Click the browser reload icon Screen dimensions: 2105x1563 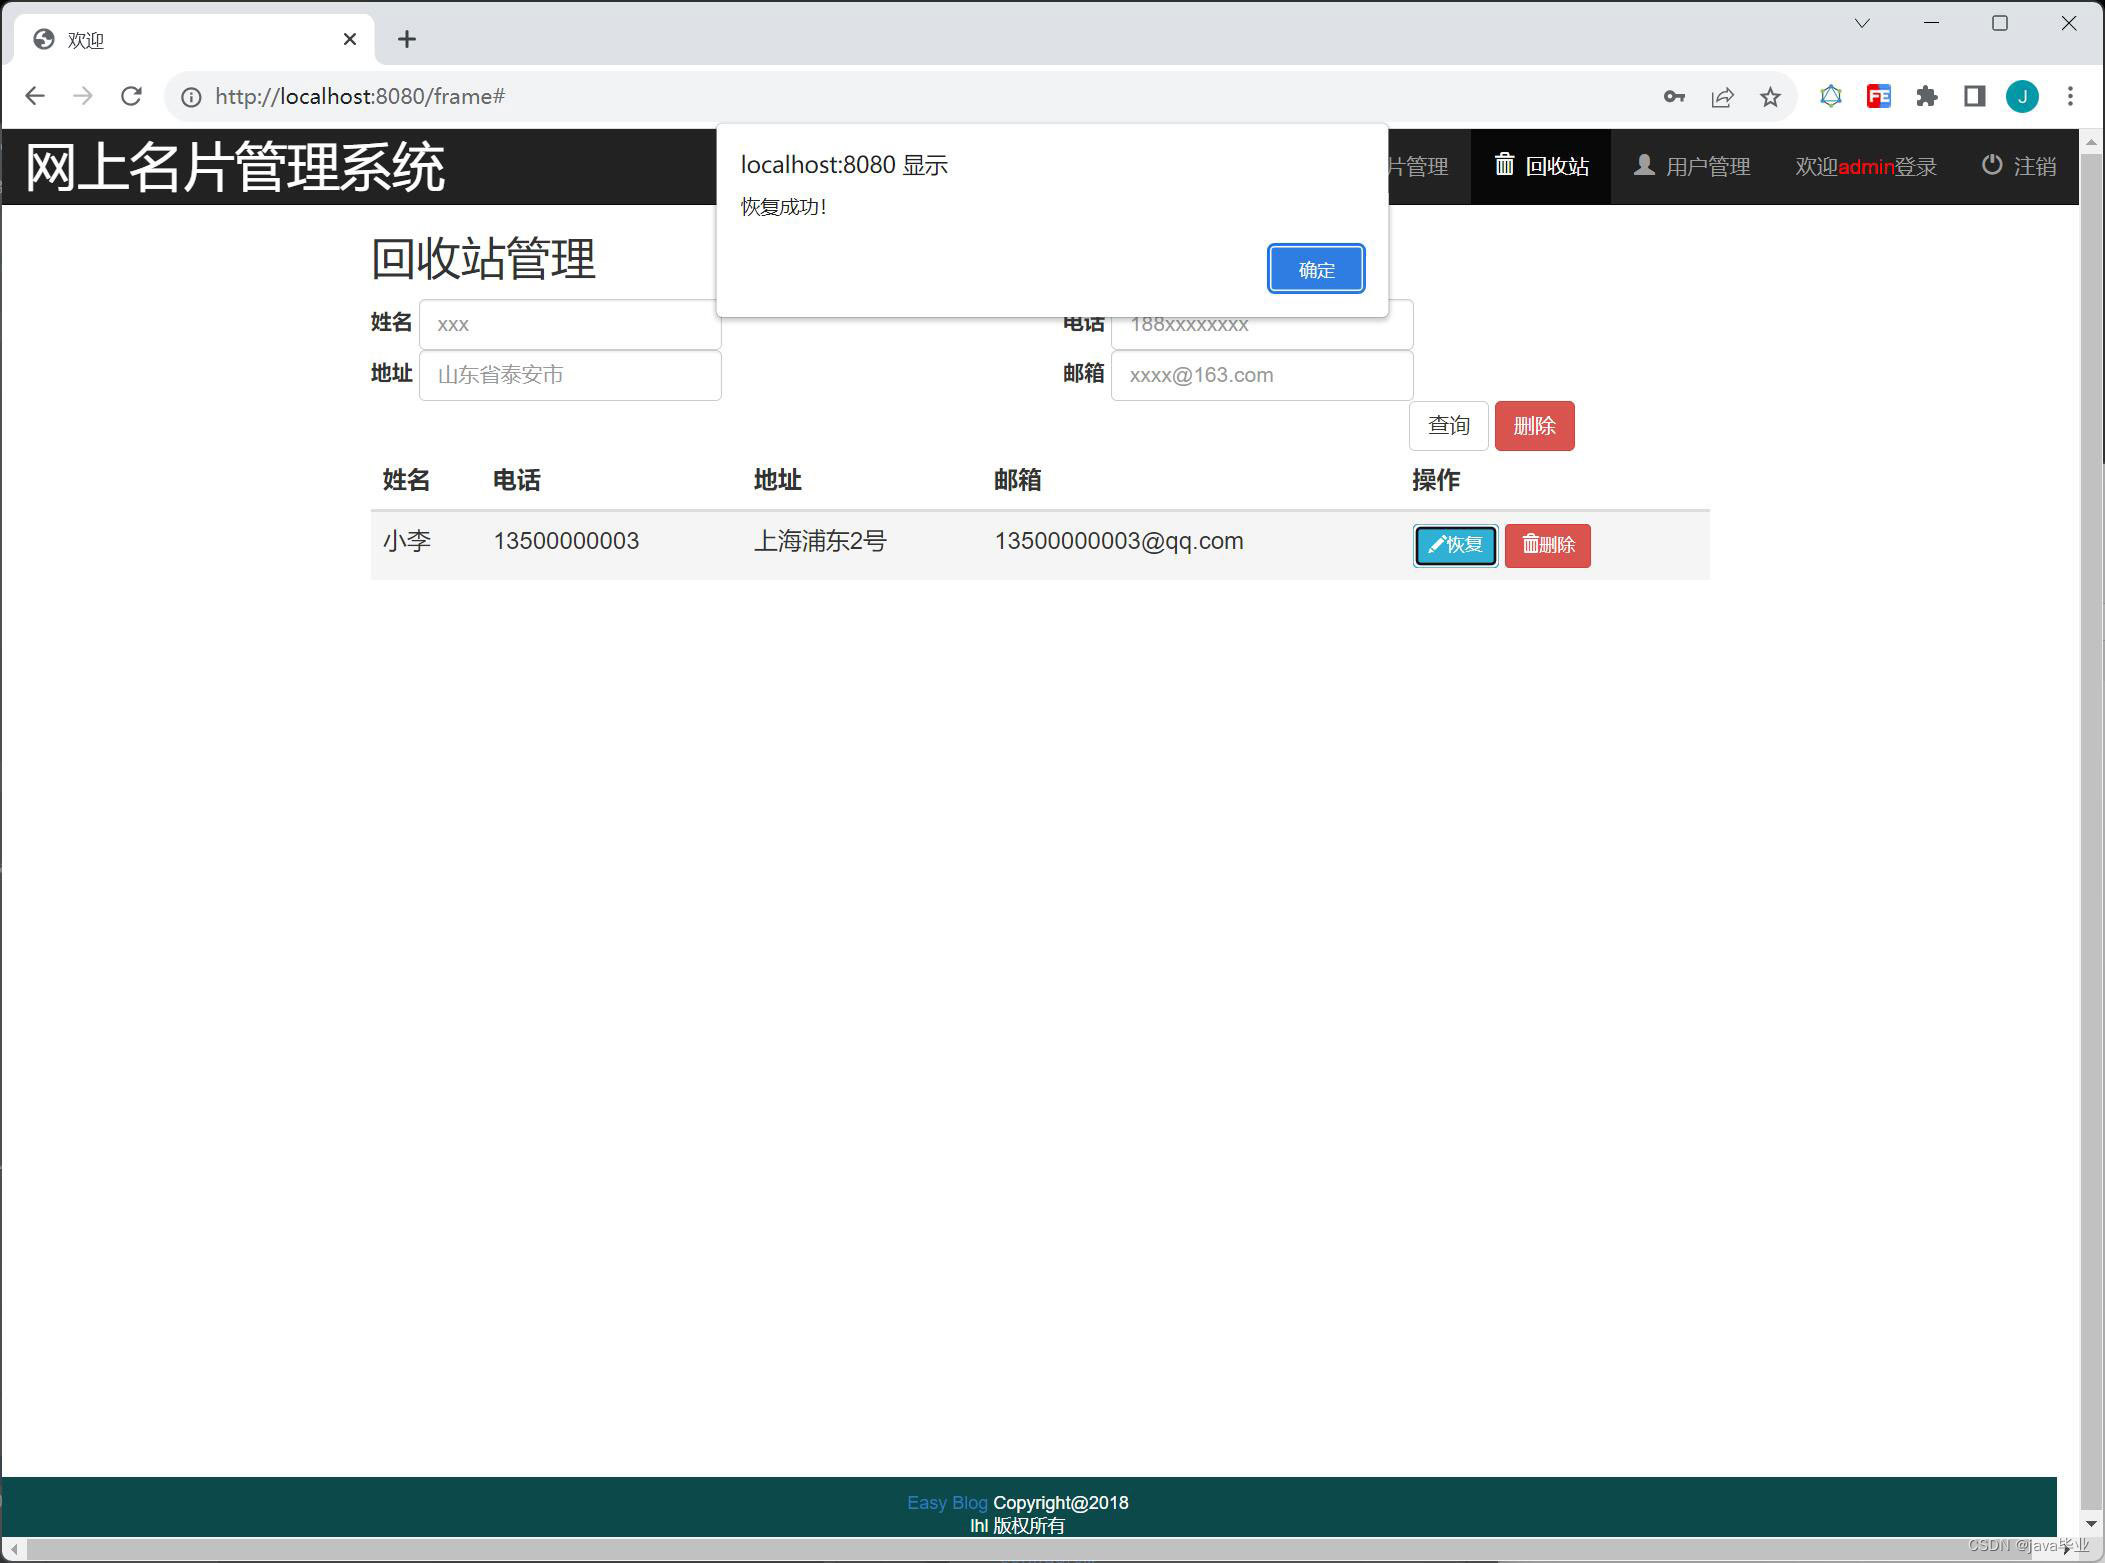(x=131, y=96)
